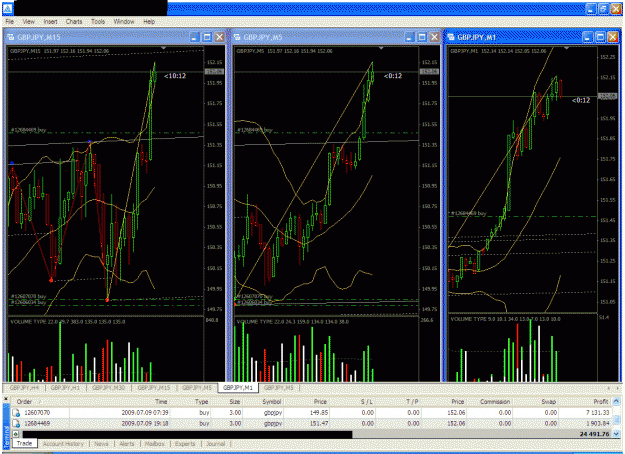
Task: Click the terminal list scroll-up arrow
Action: [x=617, y=401]
